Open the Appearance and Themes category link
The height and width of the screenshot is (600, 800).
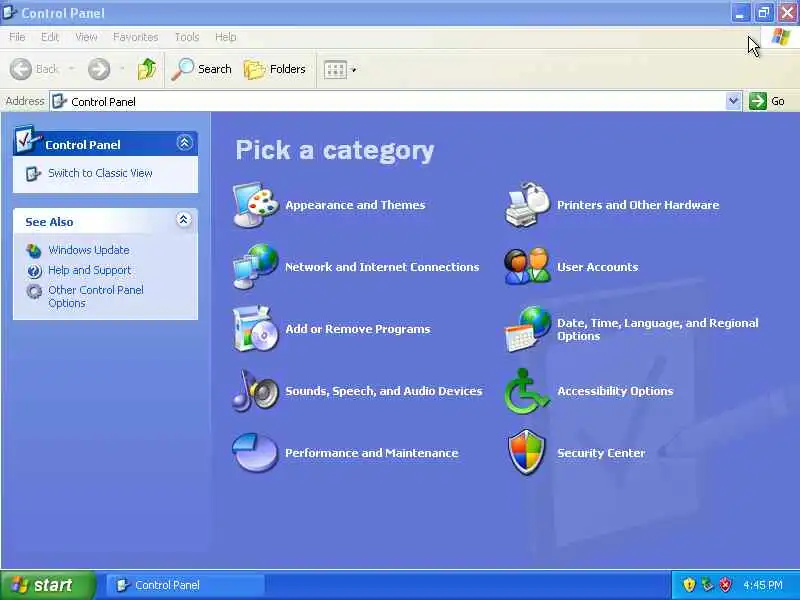(355, 205)
